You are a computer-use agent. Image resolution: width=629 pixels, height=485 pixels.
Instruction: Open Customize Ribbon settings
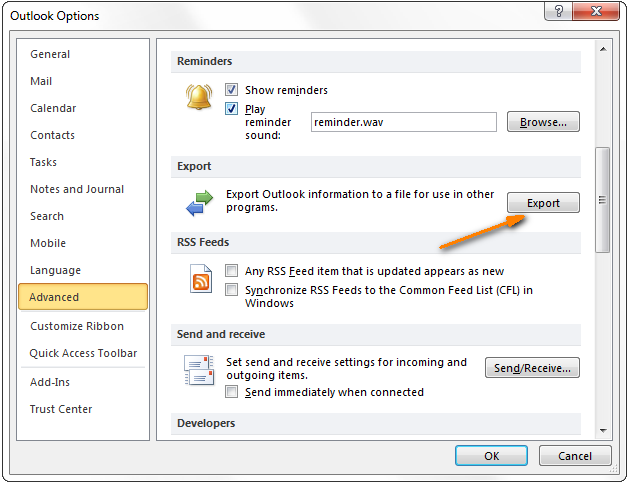pyautogui.click(x=77, y=326)
